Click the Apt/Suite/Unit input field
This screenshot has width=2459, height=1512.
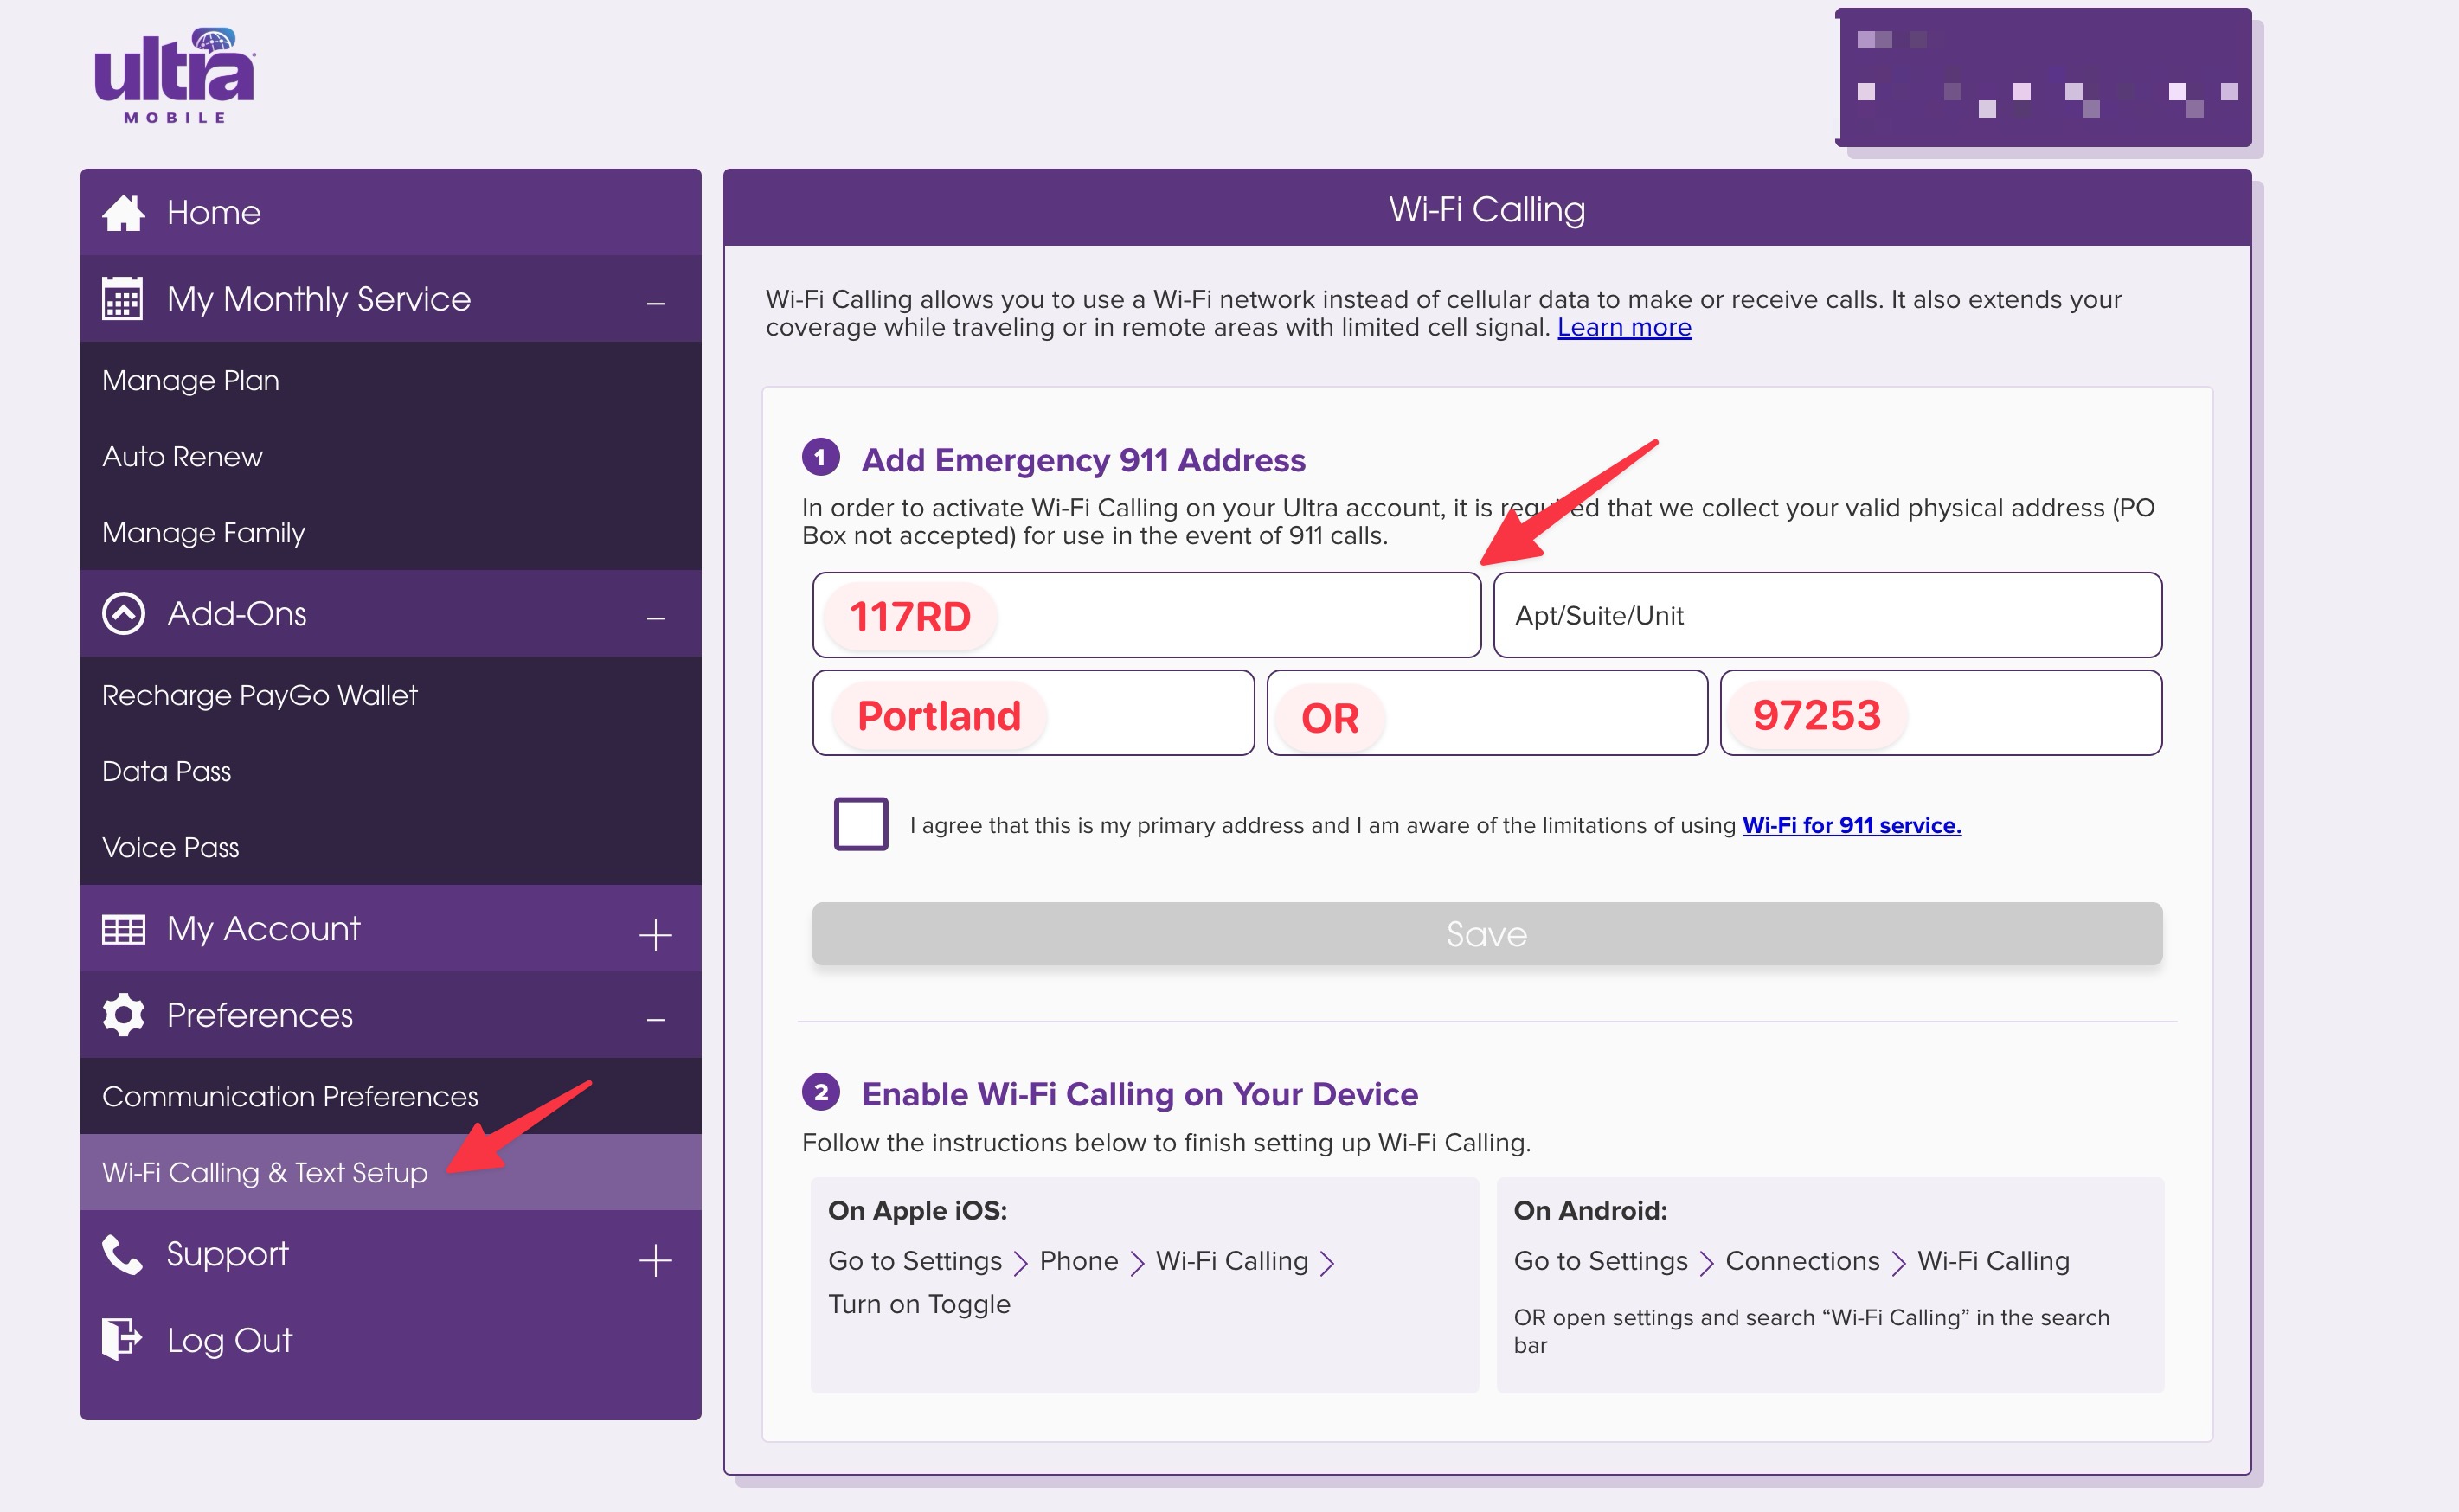pyautogui.click(x=1826, y=615)
